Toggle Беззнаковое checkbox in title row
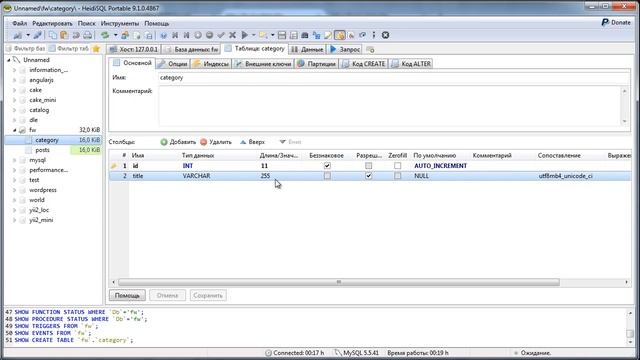The image size is (640, 360). pyautogui.click(x=327, y=176)
